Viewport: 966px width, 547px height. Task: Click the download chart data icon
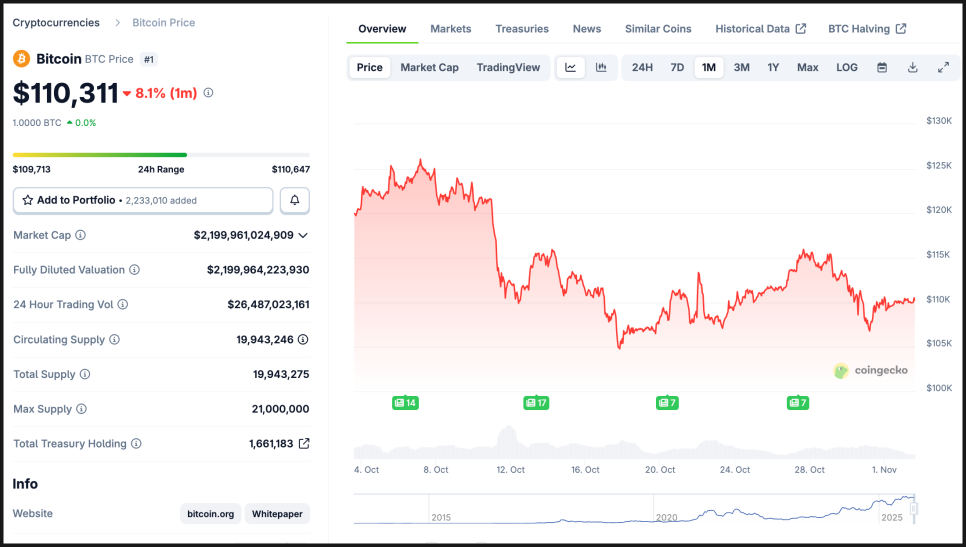click(912, 68)
